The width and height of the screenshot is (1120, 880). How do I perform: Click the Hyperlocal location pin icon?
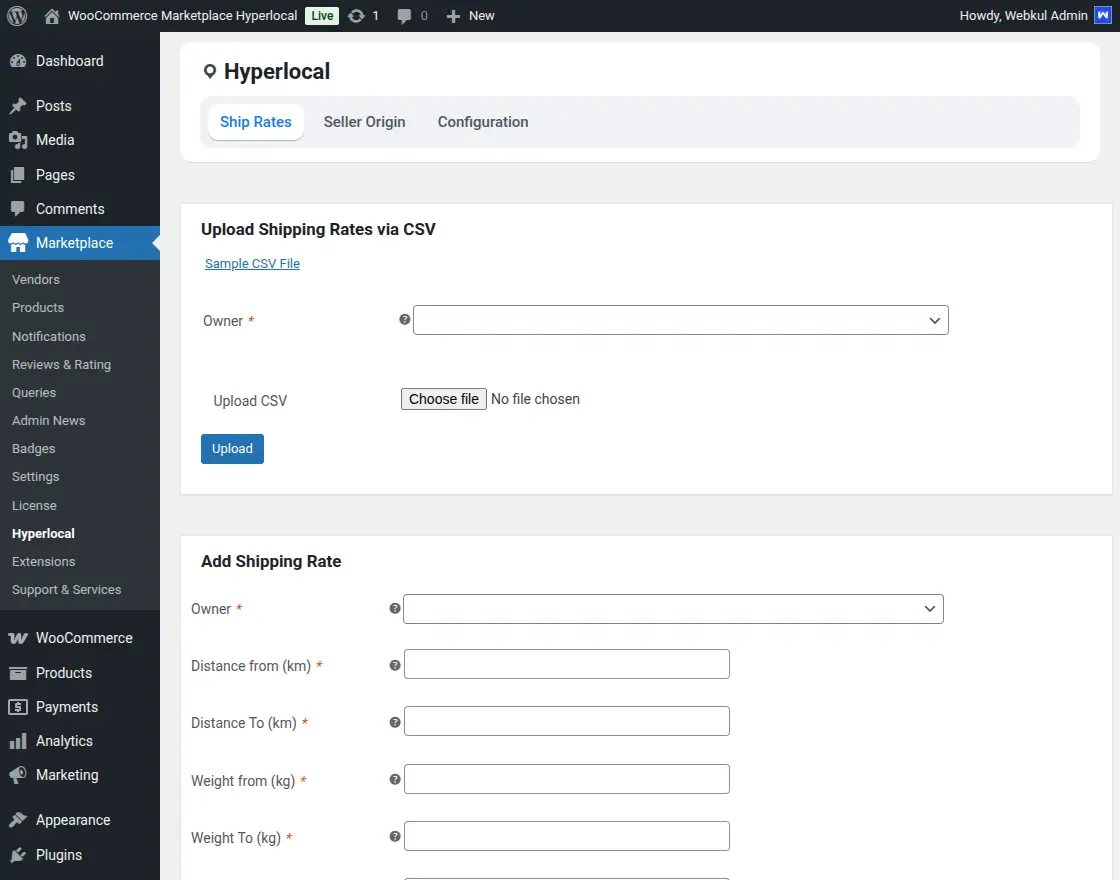209,71
